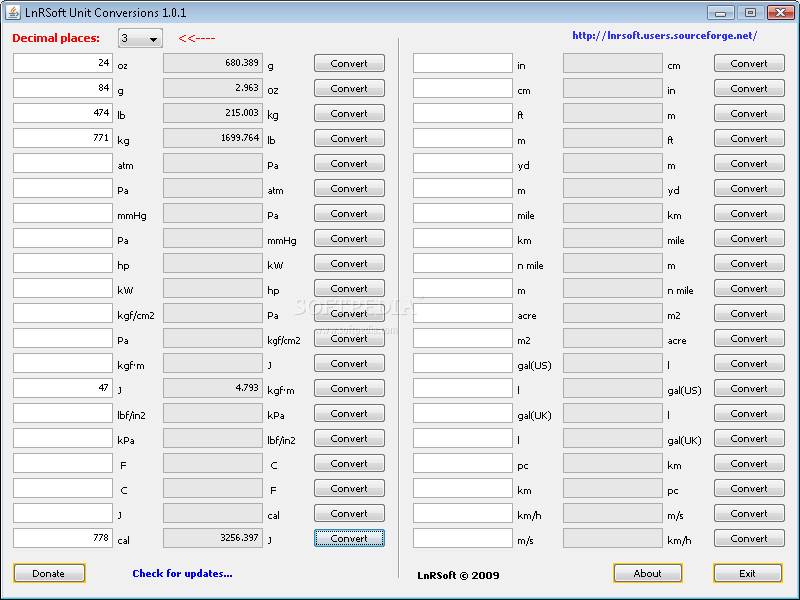Image resolution: width=800 pixels, height=600 pixels.
Task: Minimize the Unit Conversions window
Action: coord(720,13)
